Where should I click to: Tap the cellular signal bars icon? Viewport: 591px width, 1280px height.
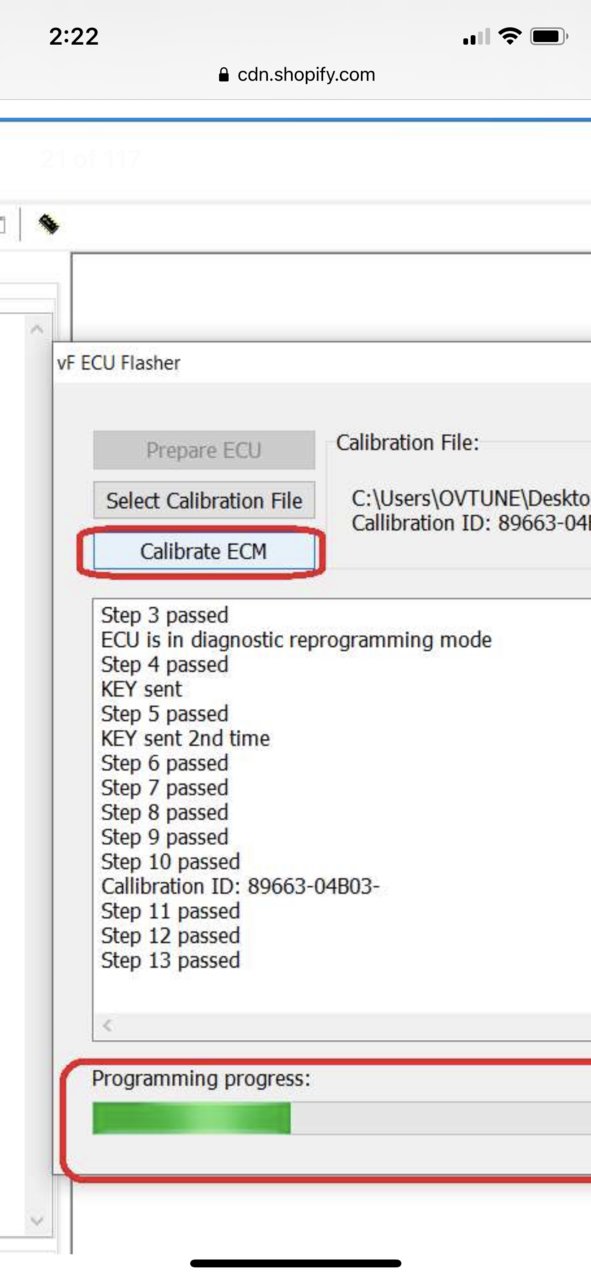pos(476,38)
